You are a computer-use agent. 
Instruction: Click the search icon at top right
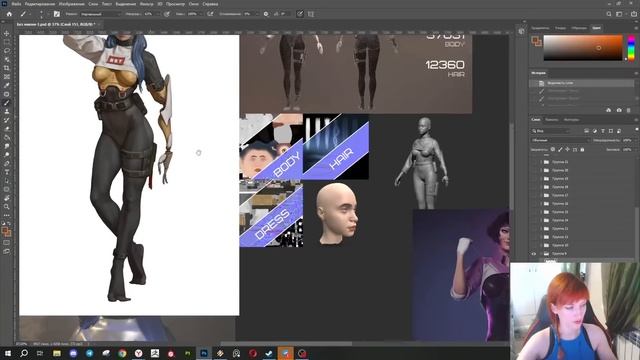pos(609,14)
